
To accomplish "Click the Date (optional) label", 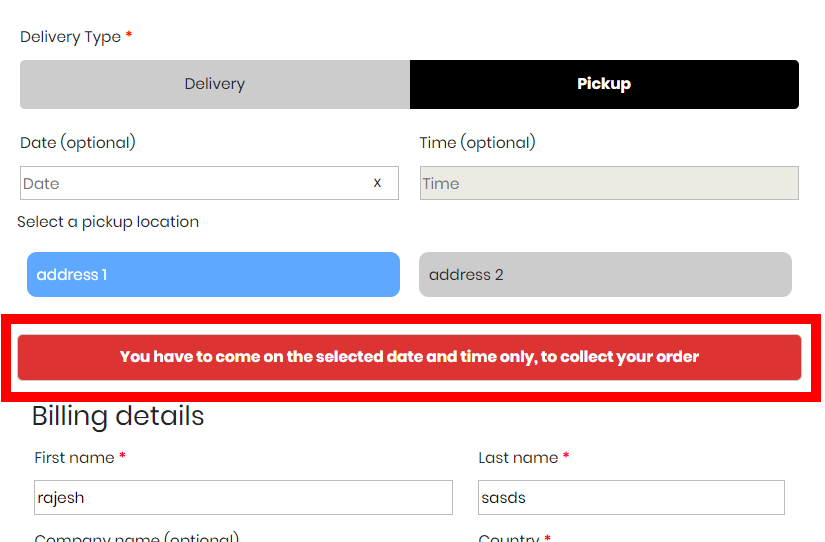I will point(78,143).
